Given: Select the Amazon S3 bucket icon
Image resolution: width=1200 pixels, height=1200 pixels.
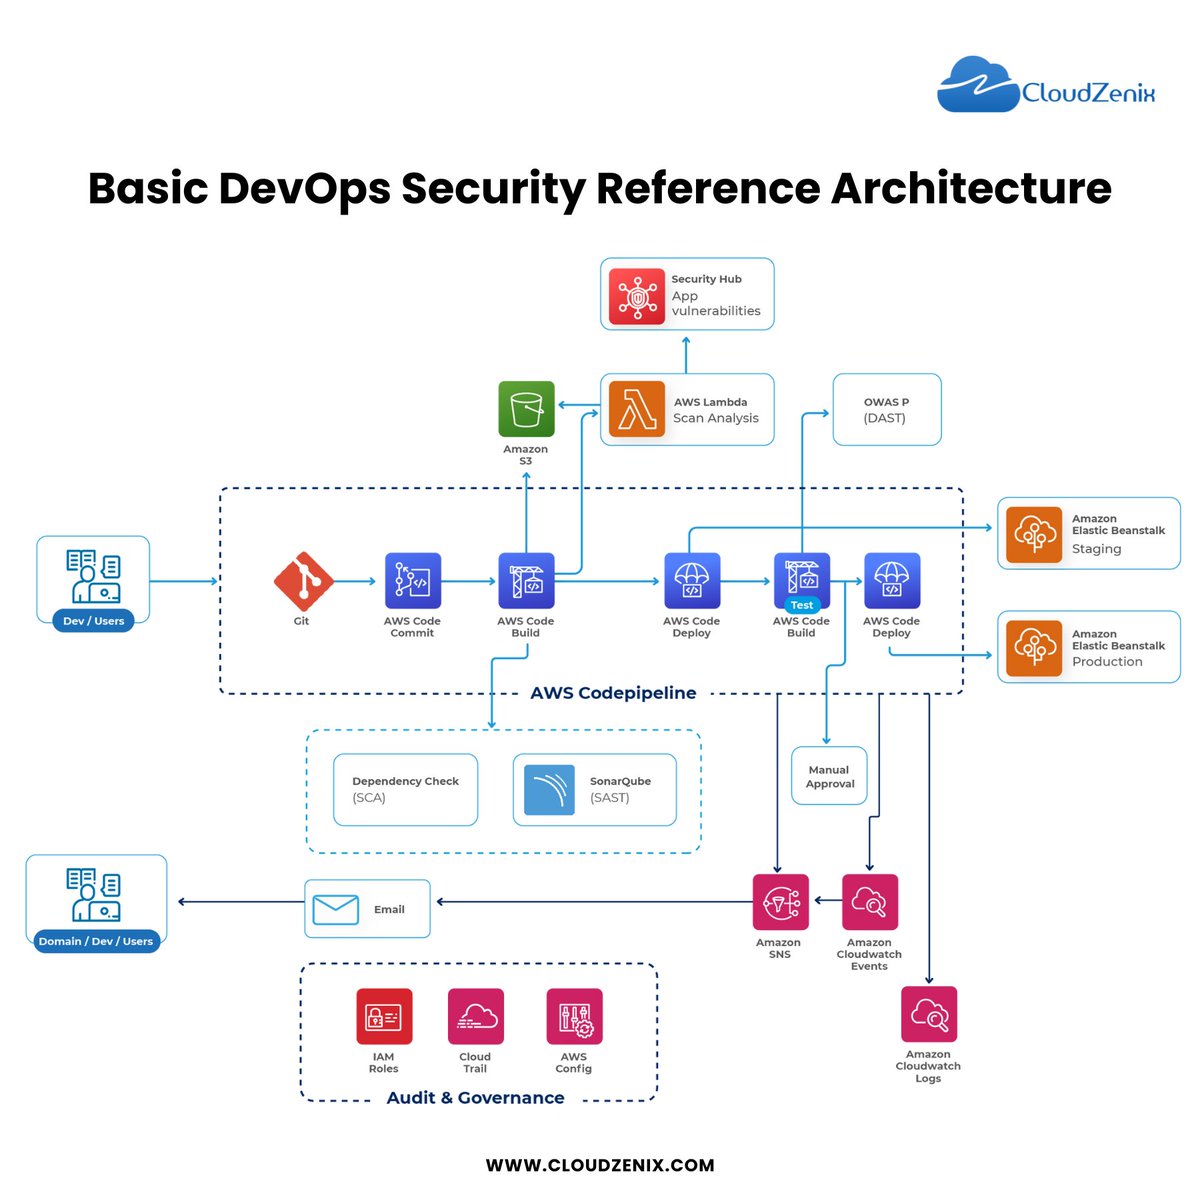Looking at the screenshot, I should pos(526,409).
